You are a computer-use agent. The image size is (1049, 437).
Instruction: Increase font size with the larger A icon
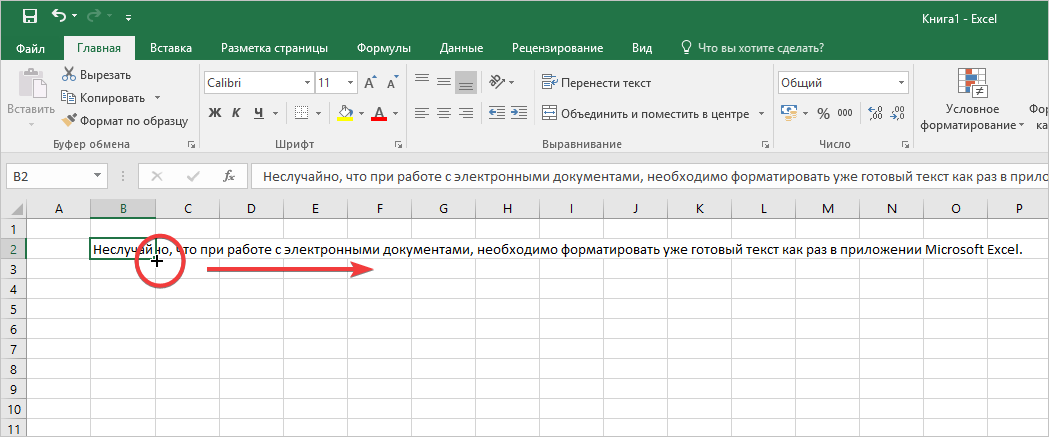370,83
